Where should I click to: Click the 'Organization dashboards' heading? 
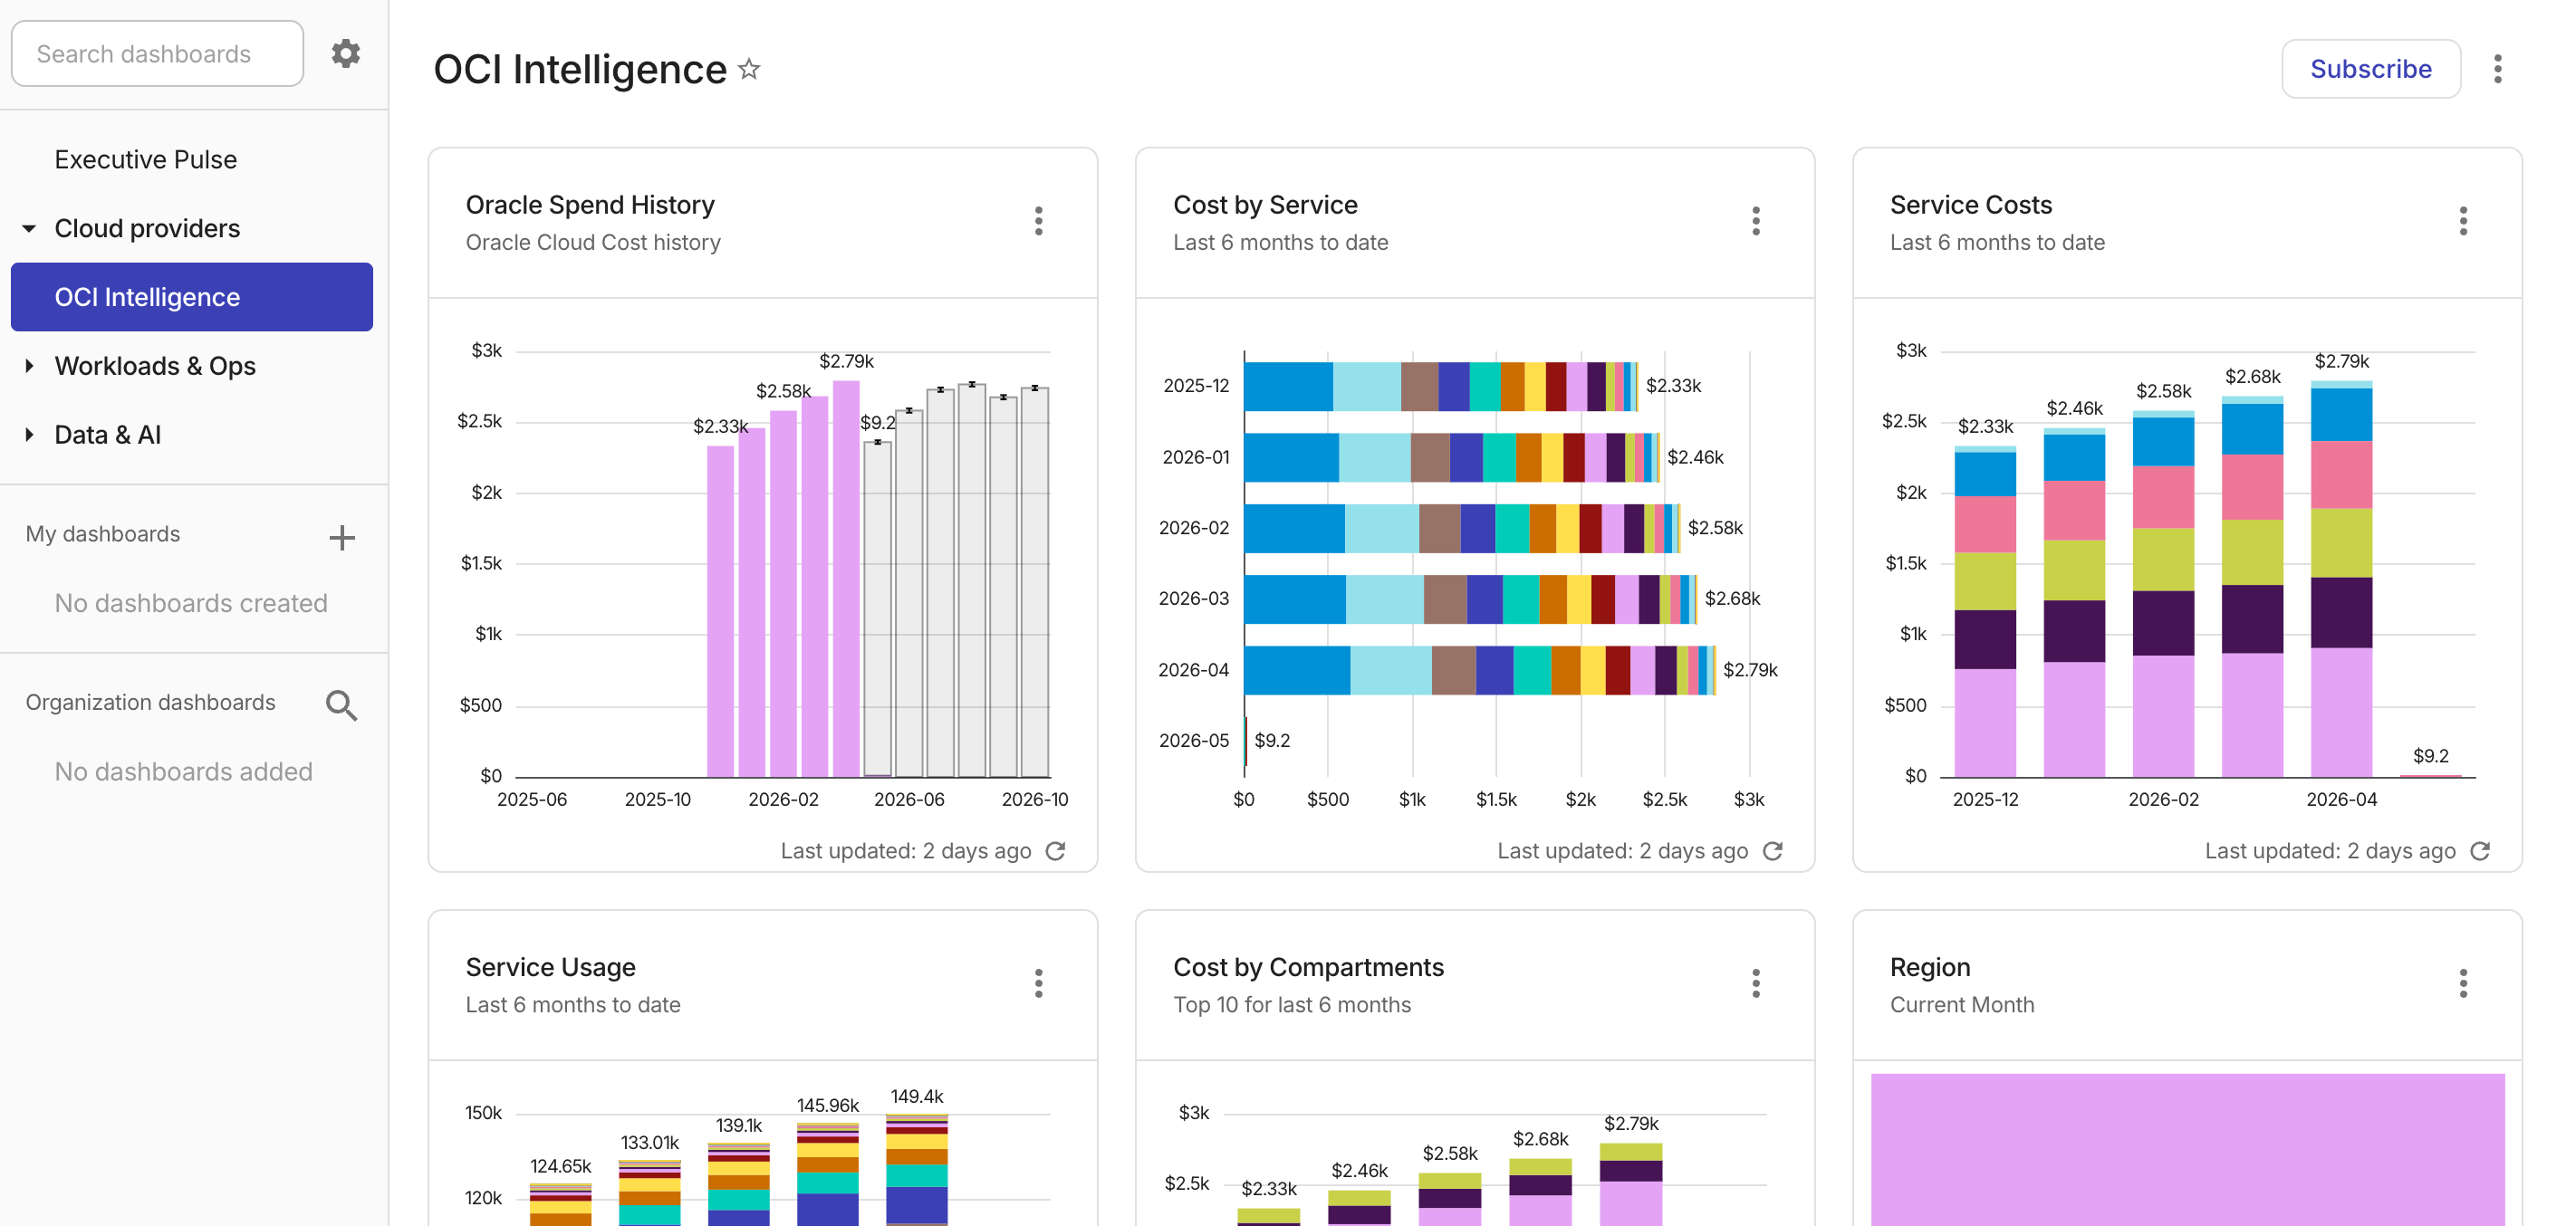coord(150,703)
